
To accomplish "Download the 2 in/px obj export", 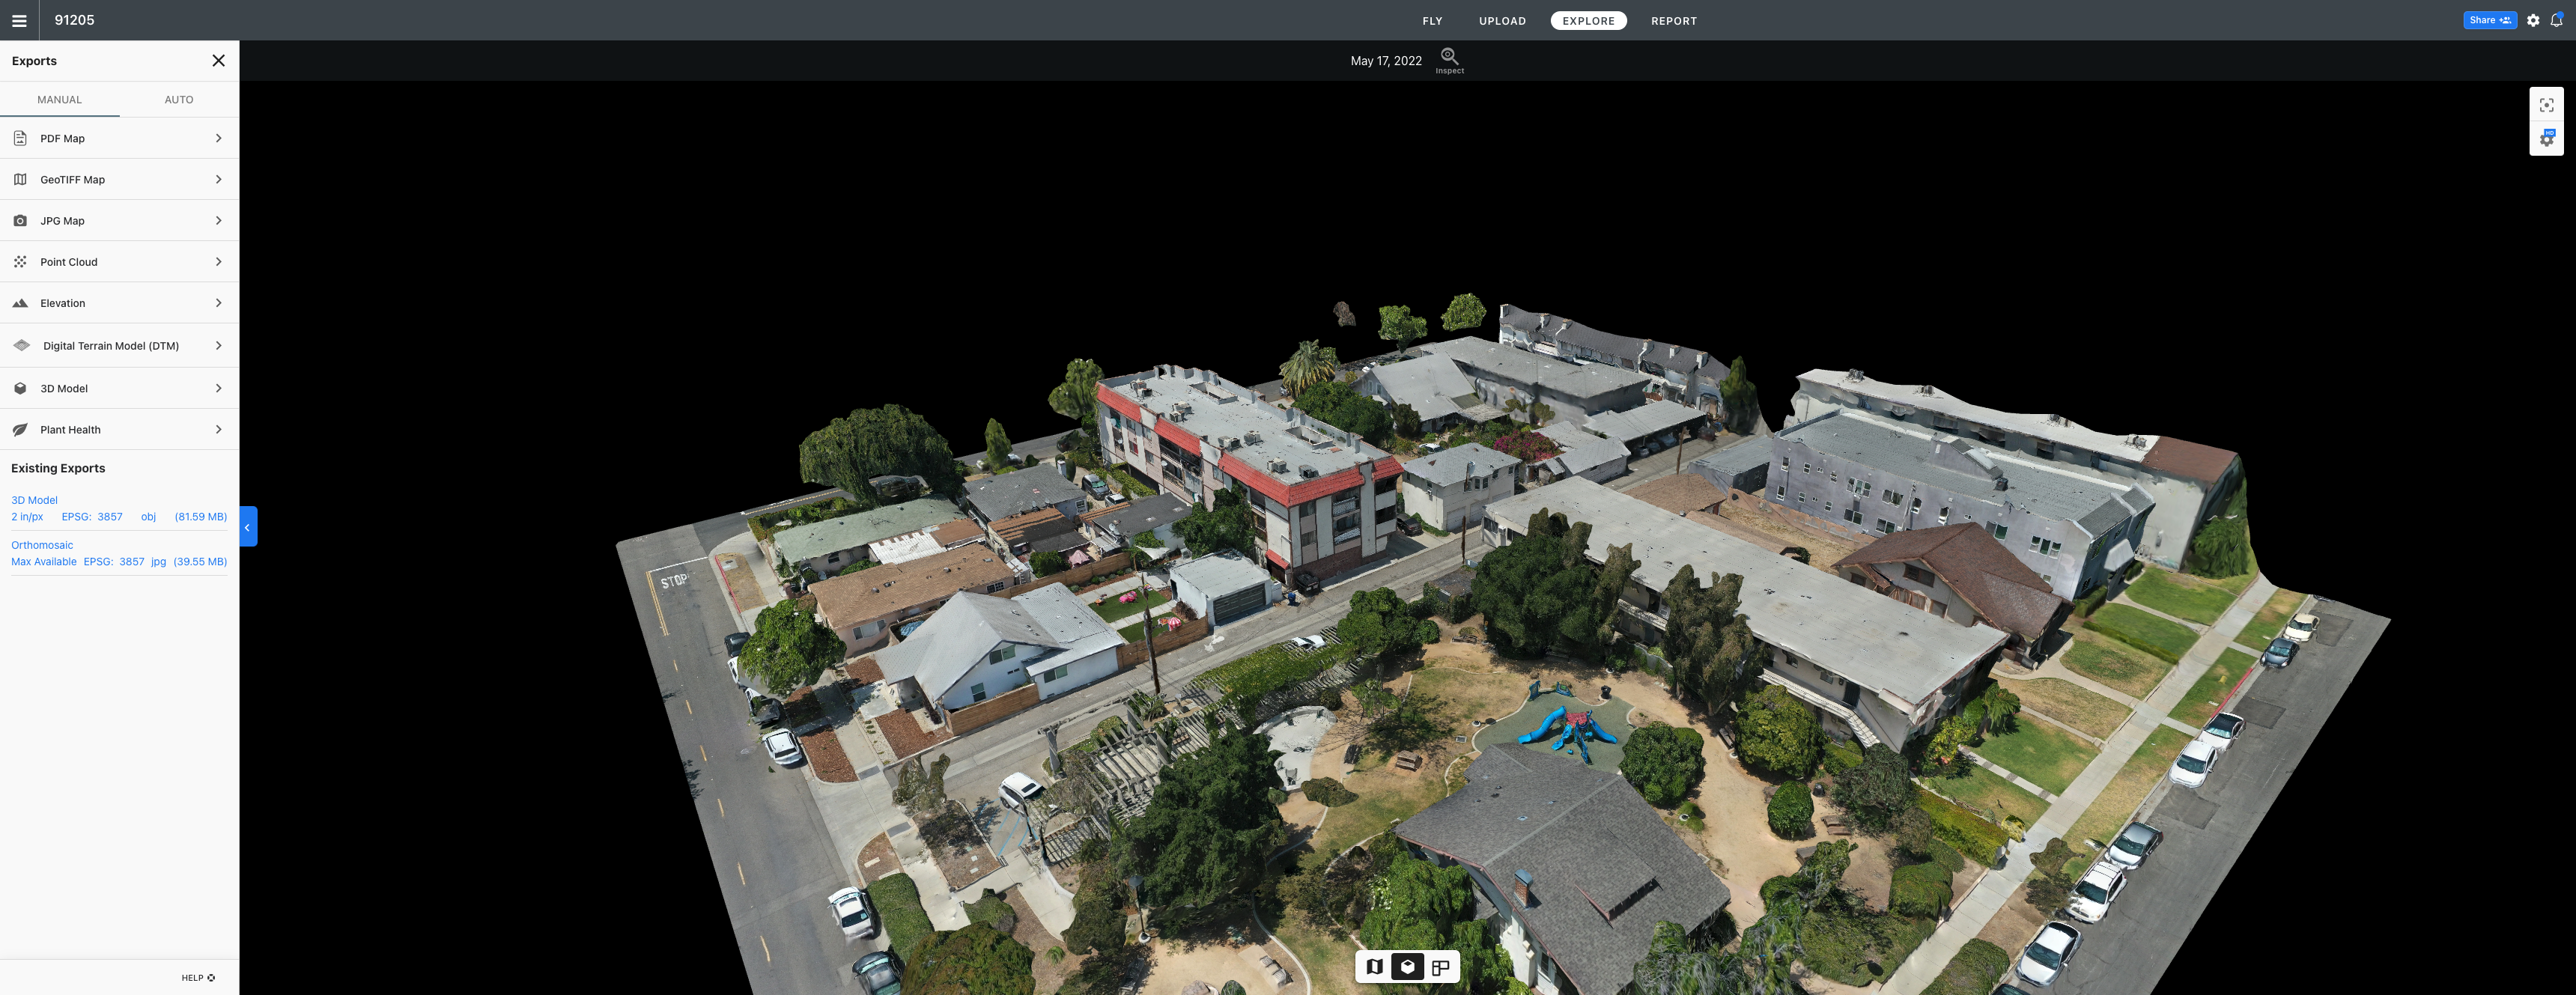I will click(119, 517).
